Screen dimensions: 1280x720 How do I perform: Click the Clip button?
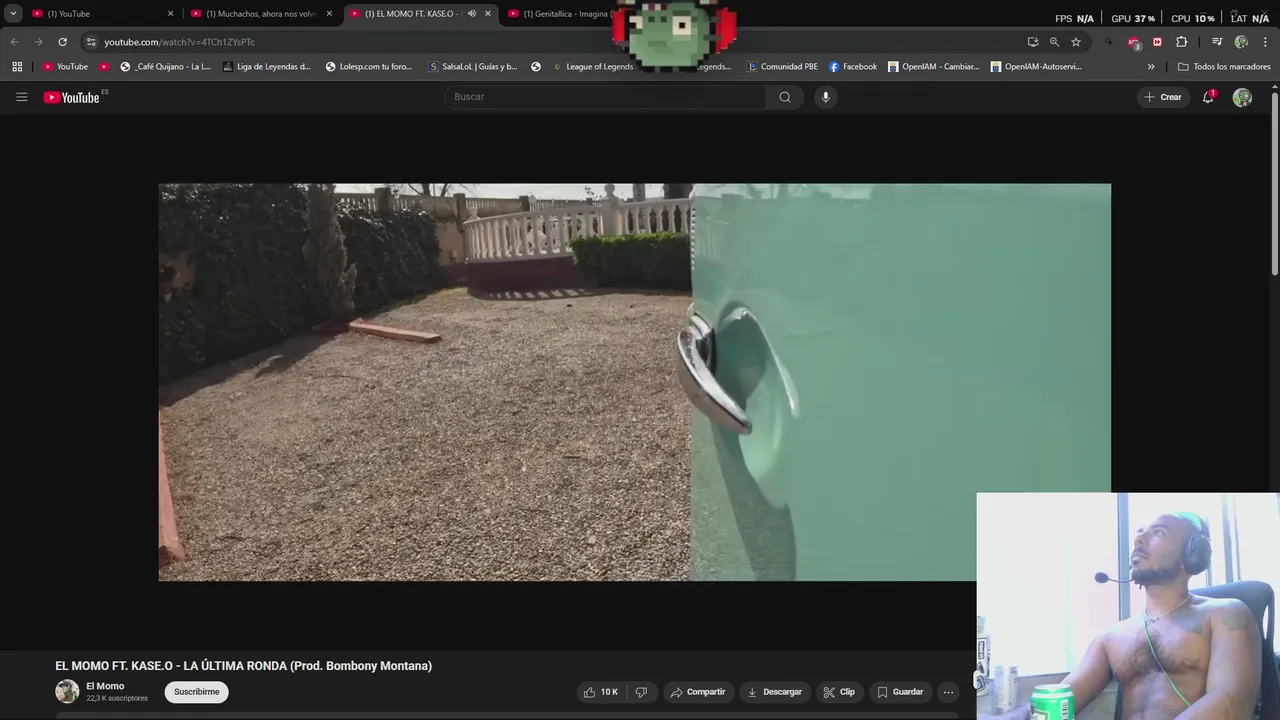tap(839, 692)
